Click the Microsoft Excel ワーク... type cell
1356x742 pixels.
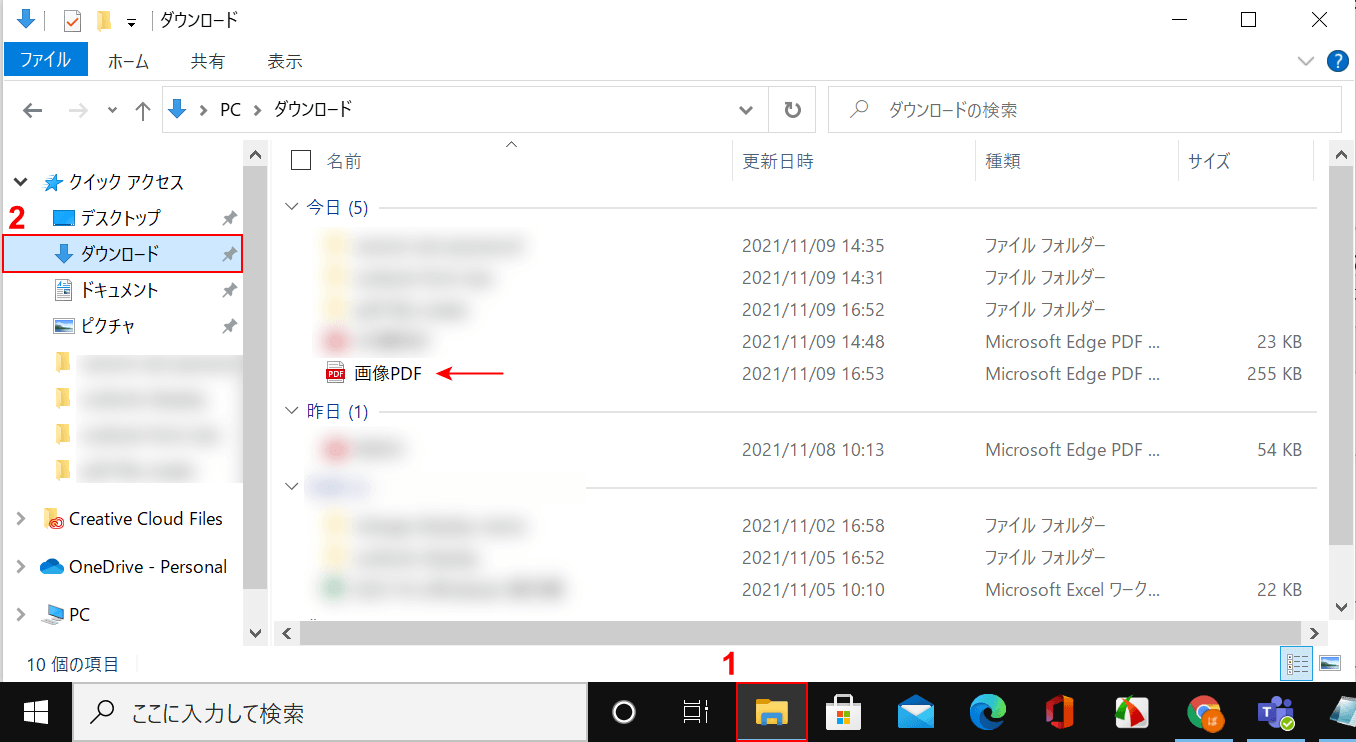[1073, 590]
